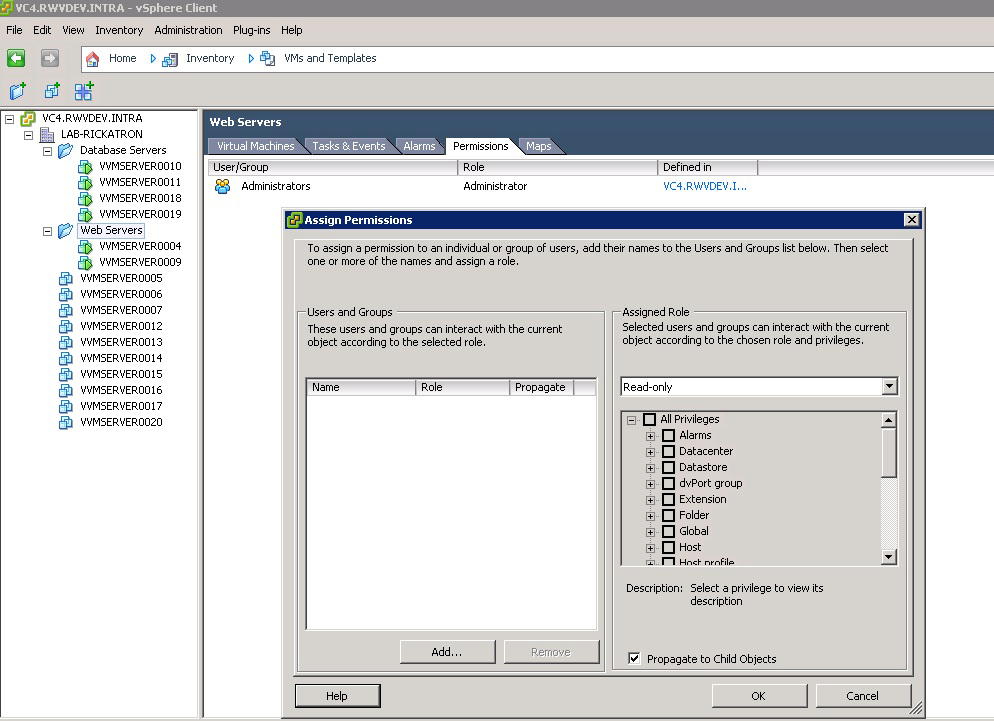Click the grey Forward navigation arrow

click(49, 58)
